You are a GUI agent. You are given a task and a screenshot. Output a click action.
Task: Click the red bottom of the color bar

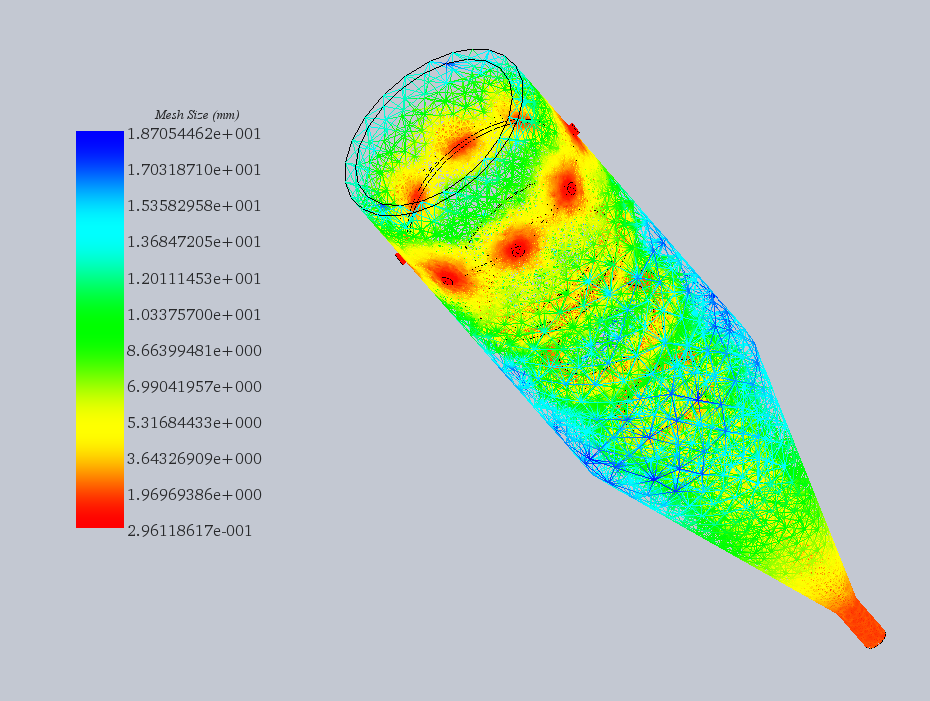pyautogui.click(x=100, y=516)
